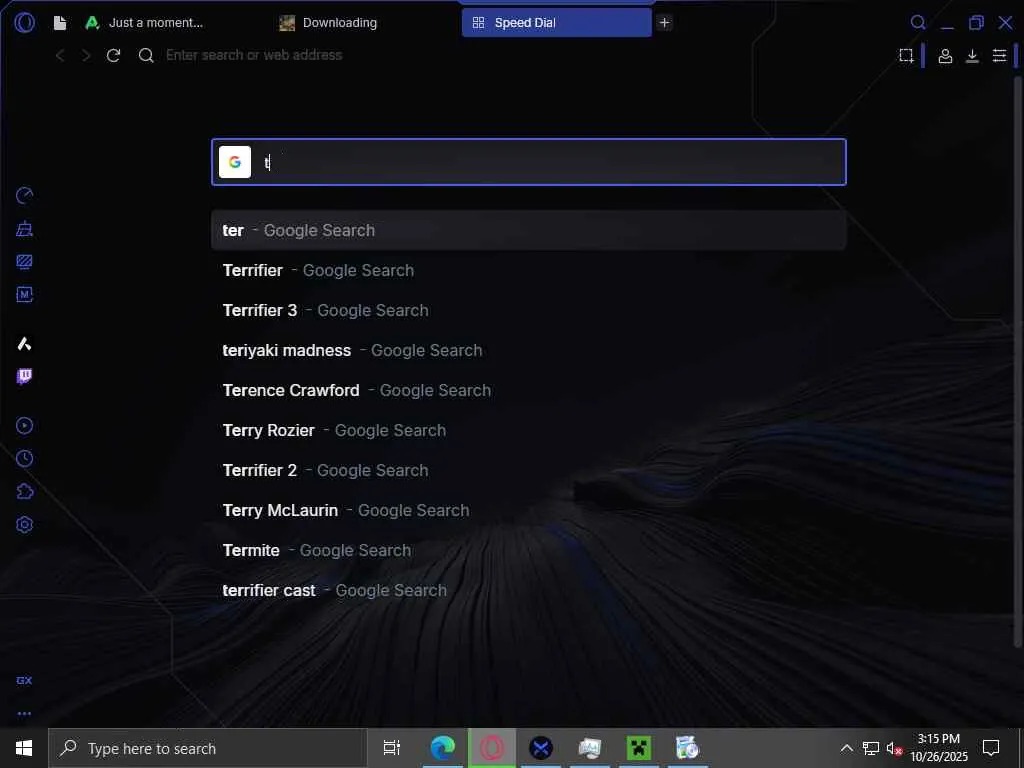Open GX Cleaner broom icon in sidebar
This screenshot has height=768, width=1024.
[x=24, y=229]
